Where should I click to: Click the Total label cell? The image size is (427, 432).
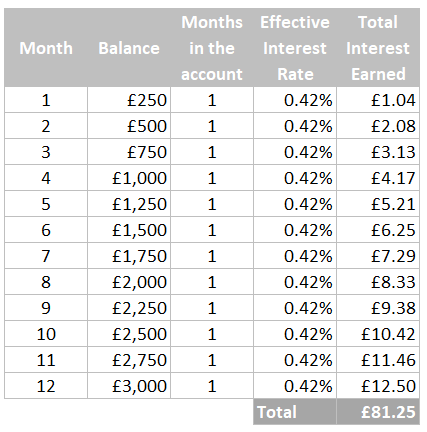pos(295,412)
